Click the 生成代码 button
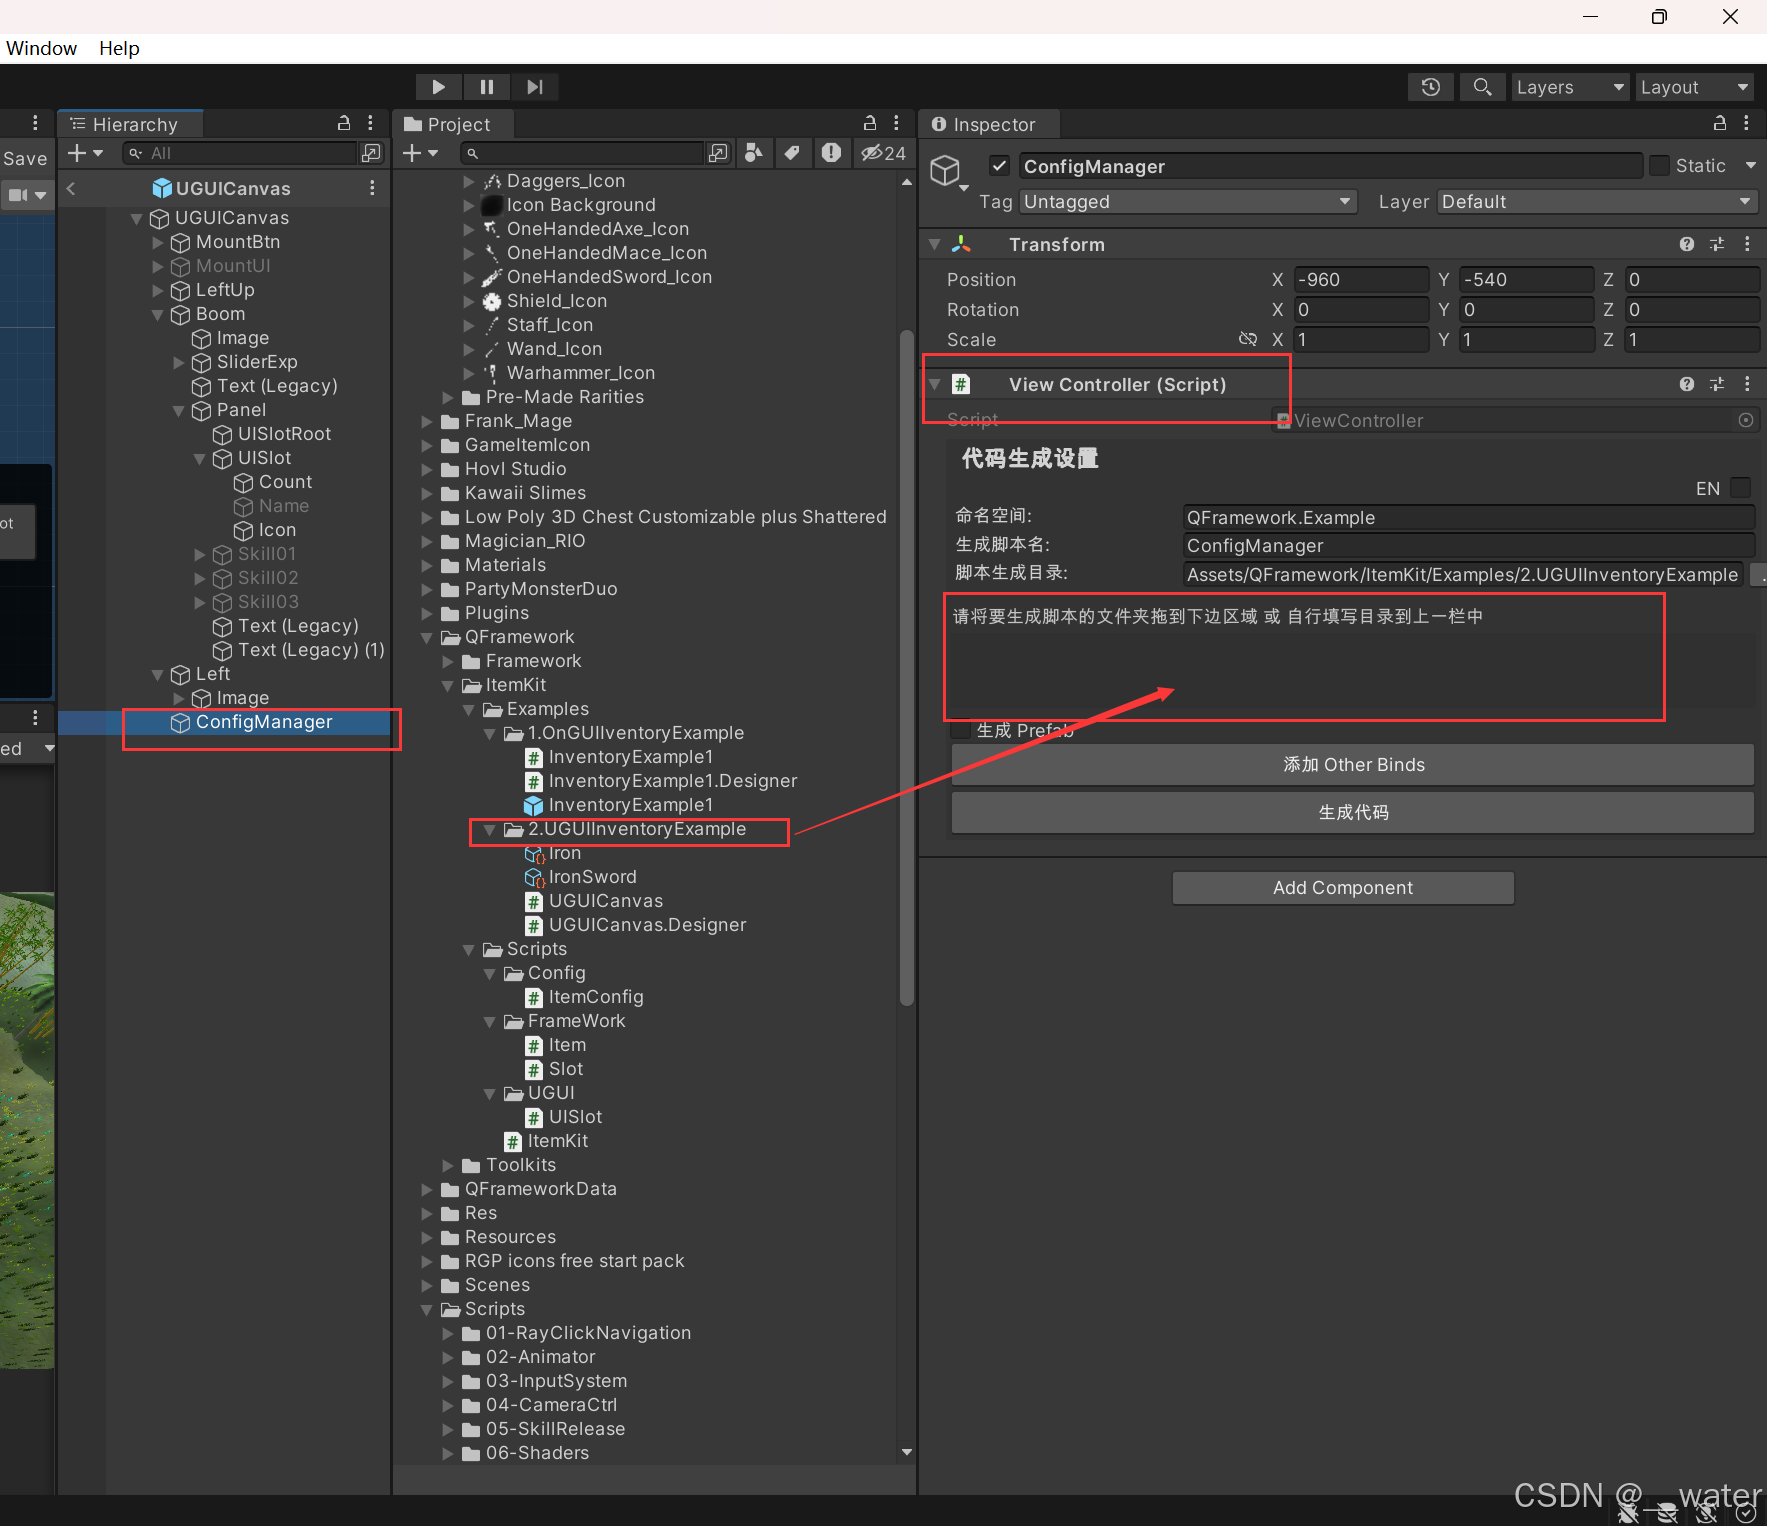 click(1353, 812)
